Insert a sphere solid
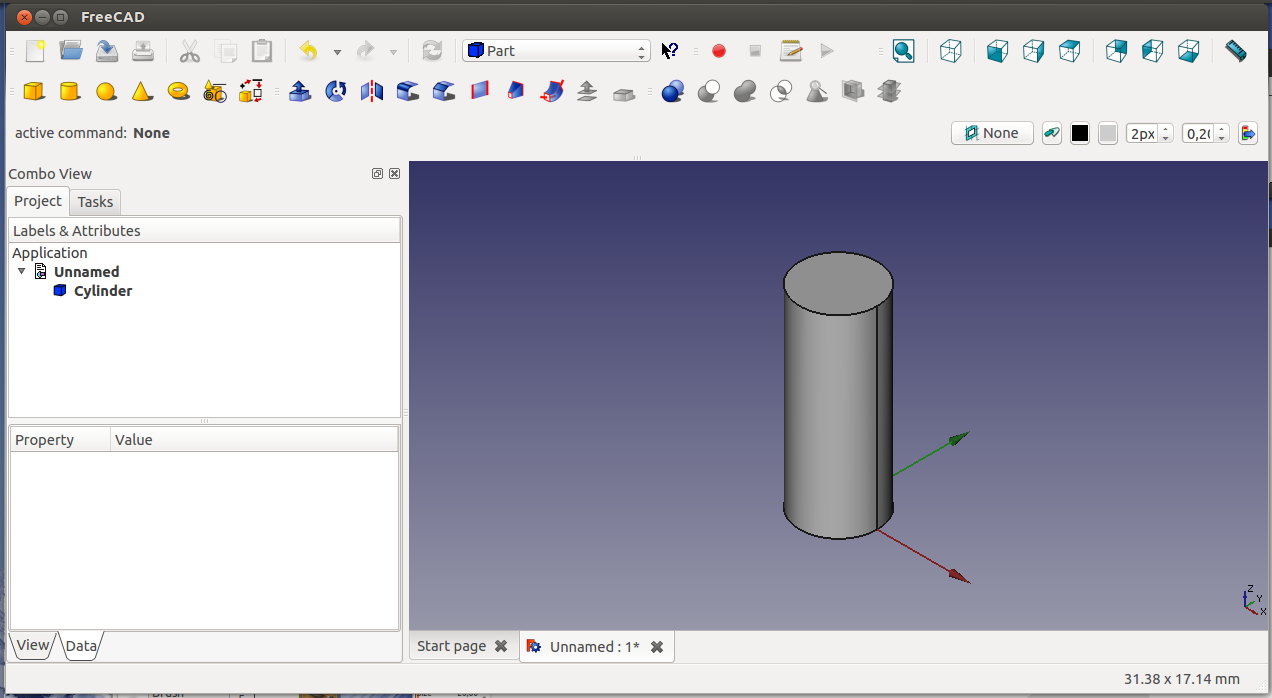The width and height of the screenshot is (1272, 698). [x=106, y=92]
